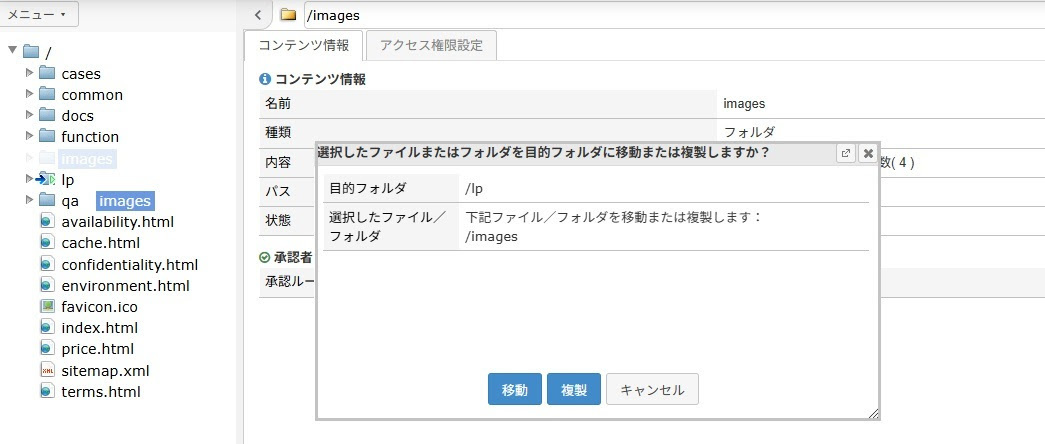The width and height of the screenshot is (1045, 444).
Task: Click the sitemap.xml file icon
Action: (x=47, y=370)
